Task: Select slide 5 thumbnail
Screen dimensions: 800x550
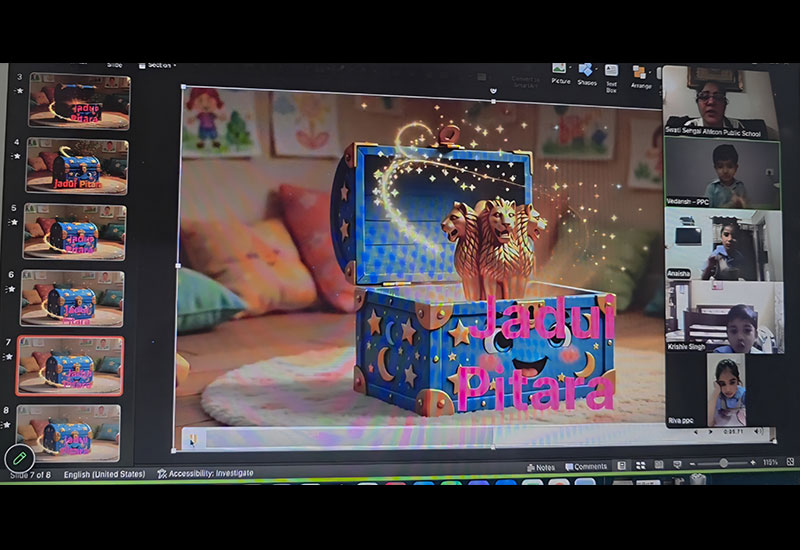Action: click(x=75, y=232)
